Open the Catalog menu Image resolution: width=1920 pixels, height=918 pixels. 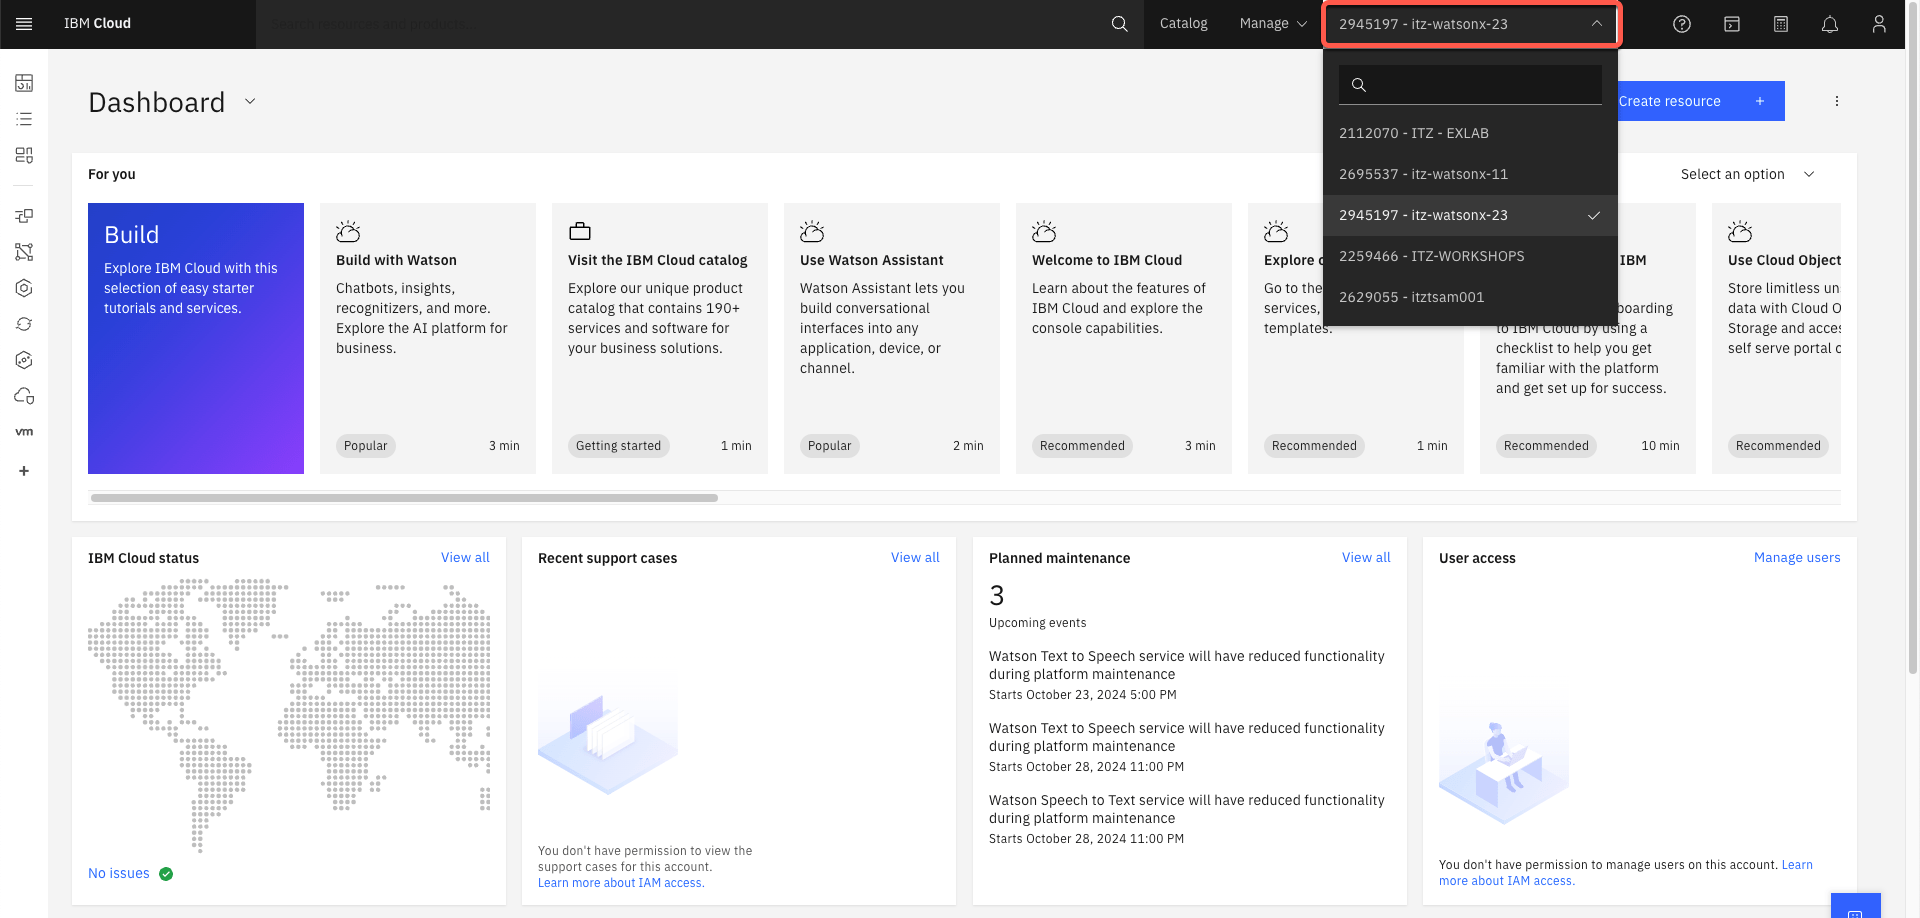point(1183,23)
